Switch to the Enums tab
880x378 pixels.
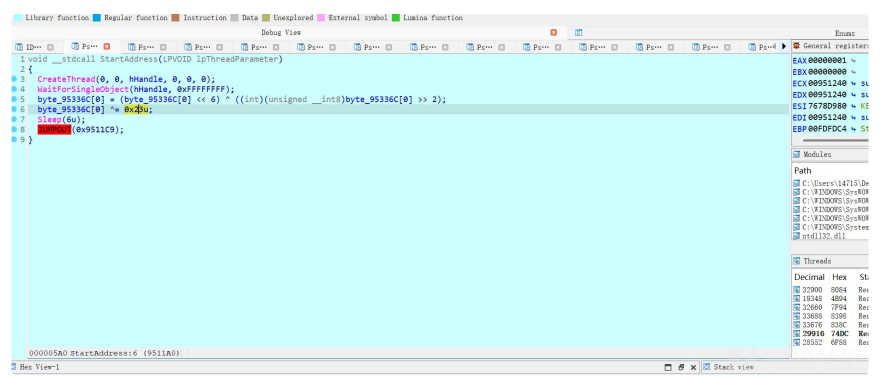(x=845, y=33)
